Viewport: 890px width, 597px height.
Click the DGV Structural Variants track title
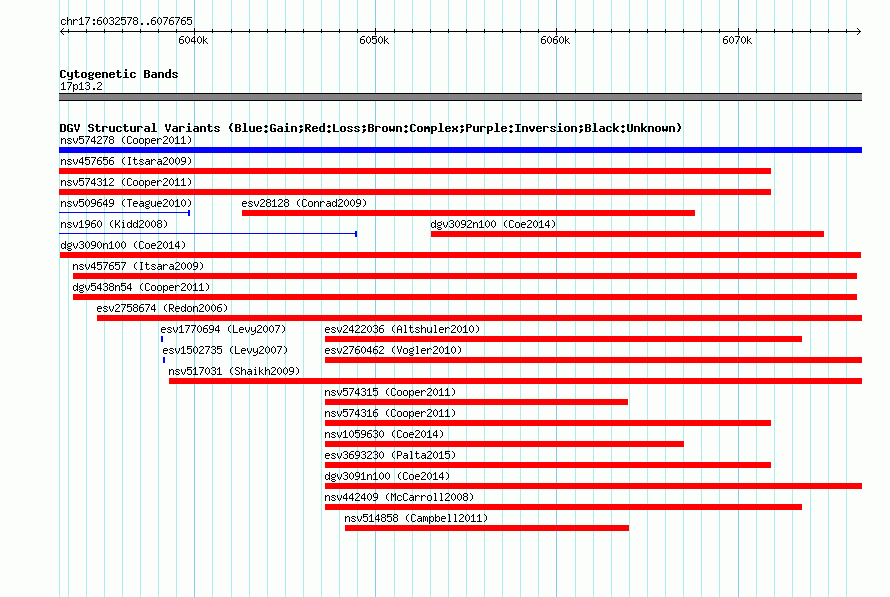click(x=371, y=128)
